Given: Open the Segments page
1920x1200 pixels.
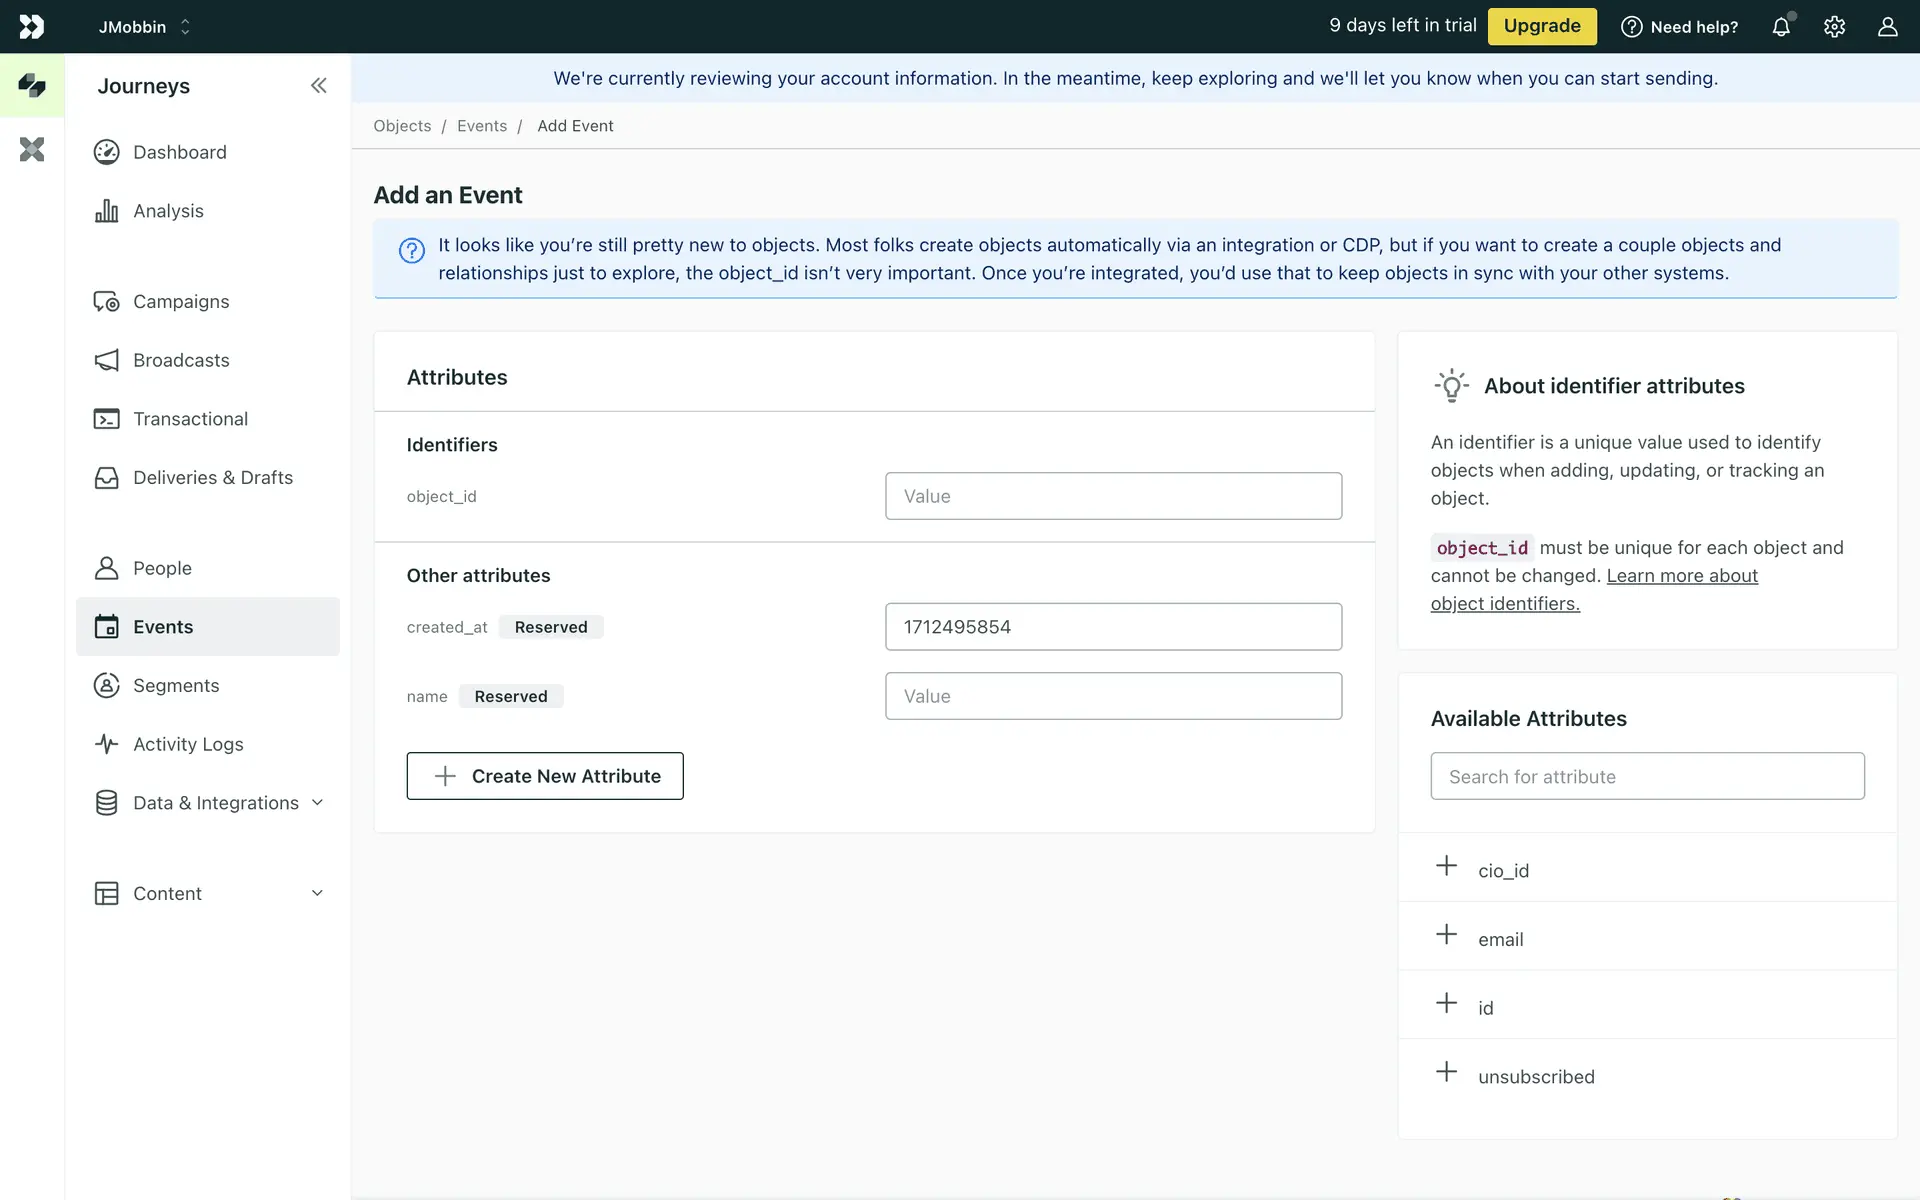Looking at the screenshot, I should 176,686.
